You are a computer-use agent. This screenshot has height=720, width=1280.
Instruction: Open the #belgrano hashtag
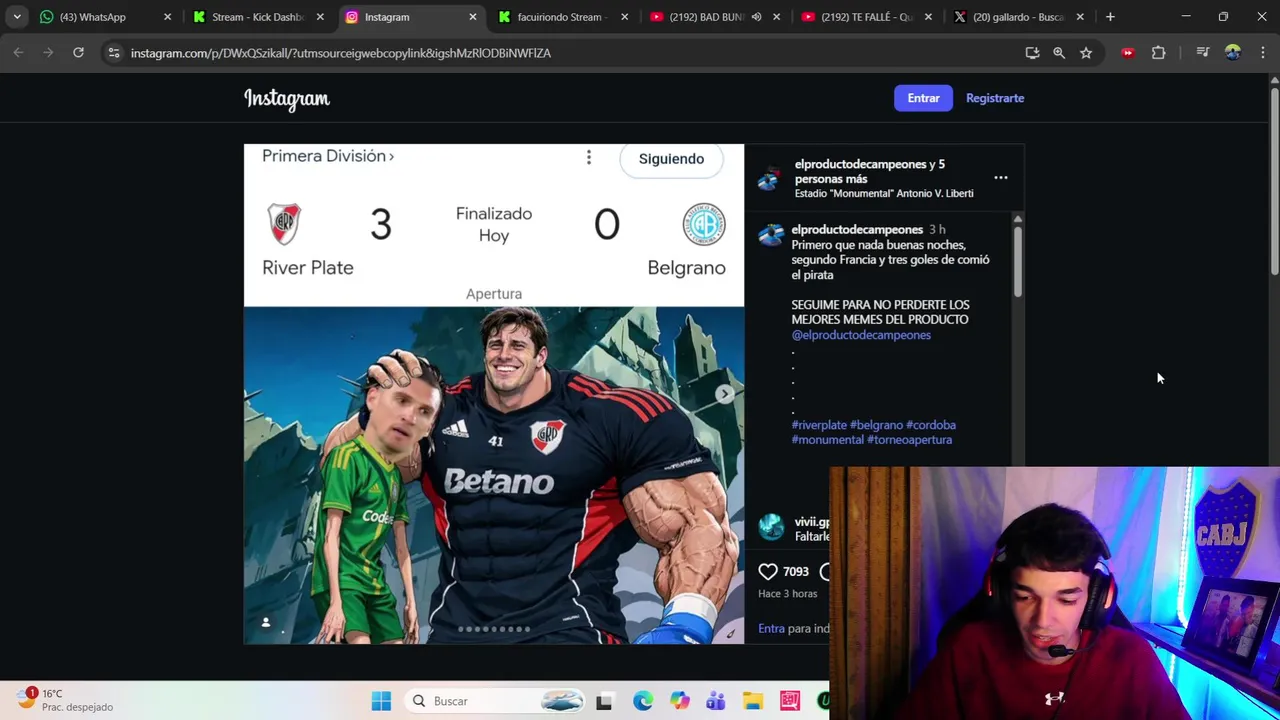(876, 425)
